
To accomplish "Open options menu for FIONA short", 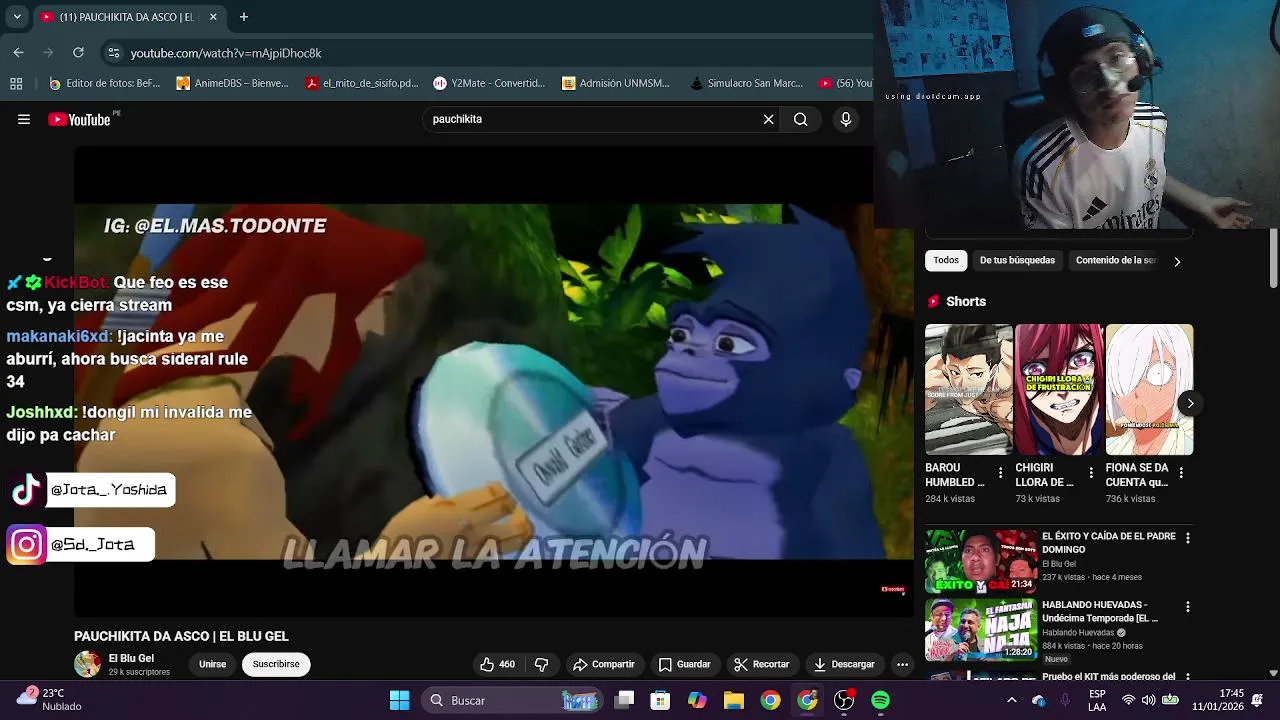I will (x=1181, y=473).
